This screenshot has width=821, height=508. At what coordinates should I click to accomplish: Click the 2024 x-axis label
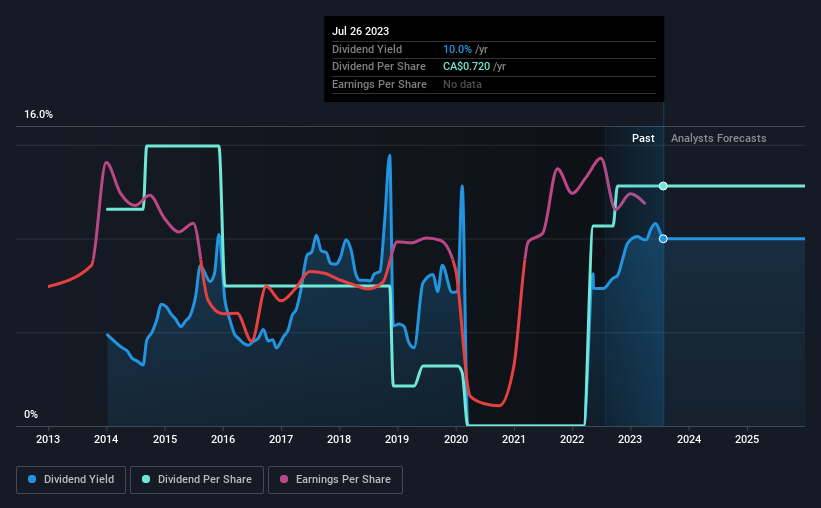click(x=689, y=439)
